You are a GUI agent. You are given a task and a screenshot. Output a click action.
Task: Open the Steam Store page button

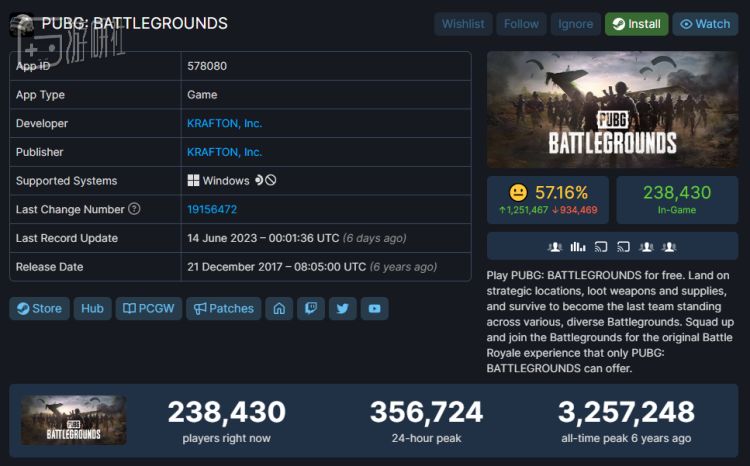point(39,309)
